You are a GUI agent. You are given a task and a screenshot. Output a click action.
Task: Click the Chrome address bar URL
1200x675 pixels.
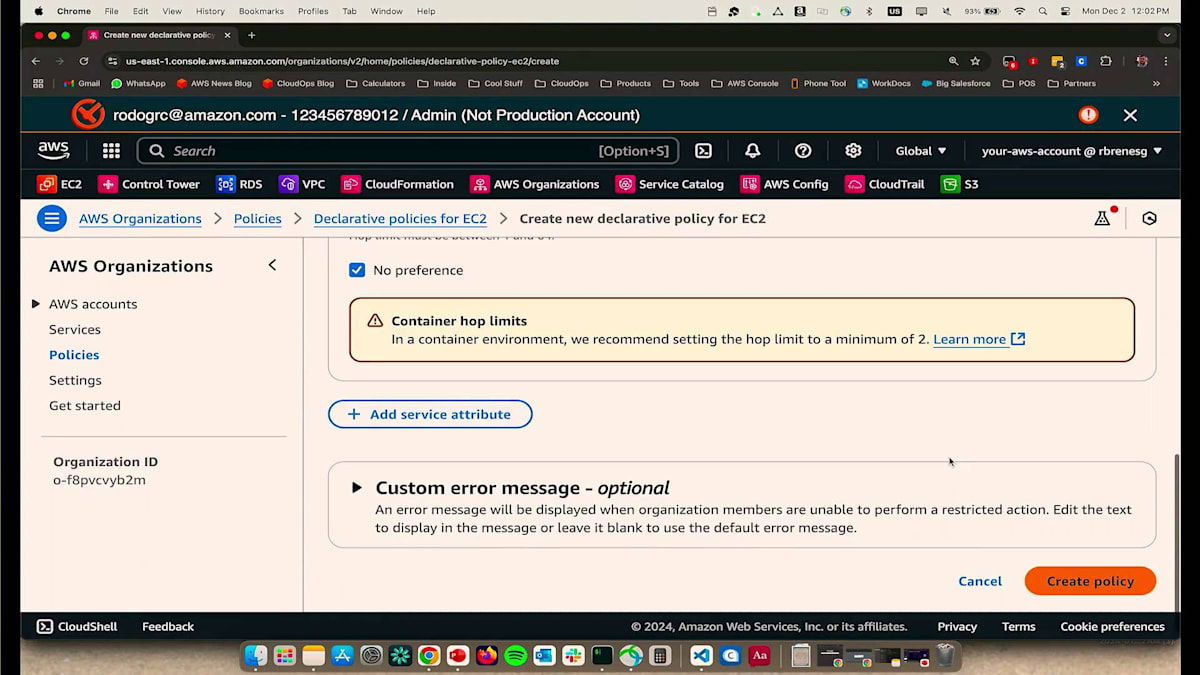click(342, 61)
